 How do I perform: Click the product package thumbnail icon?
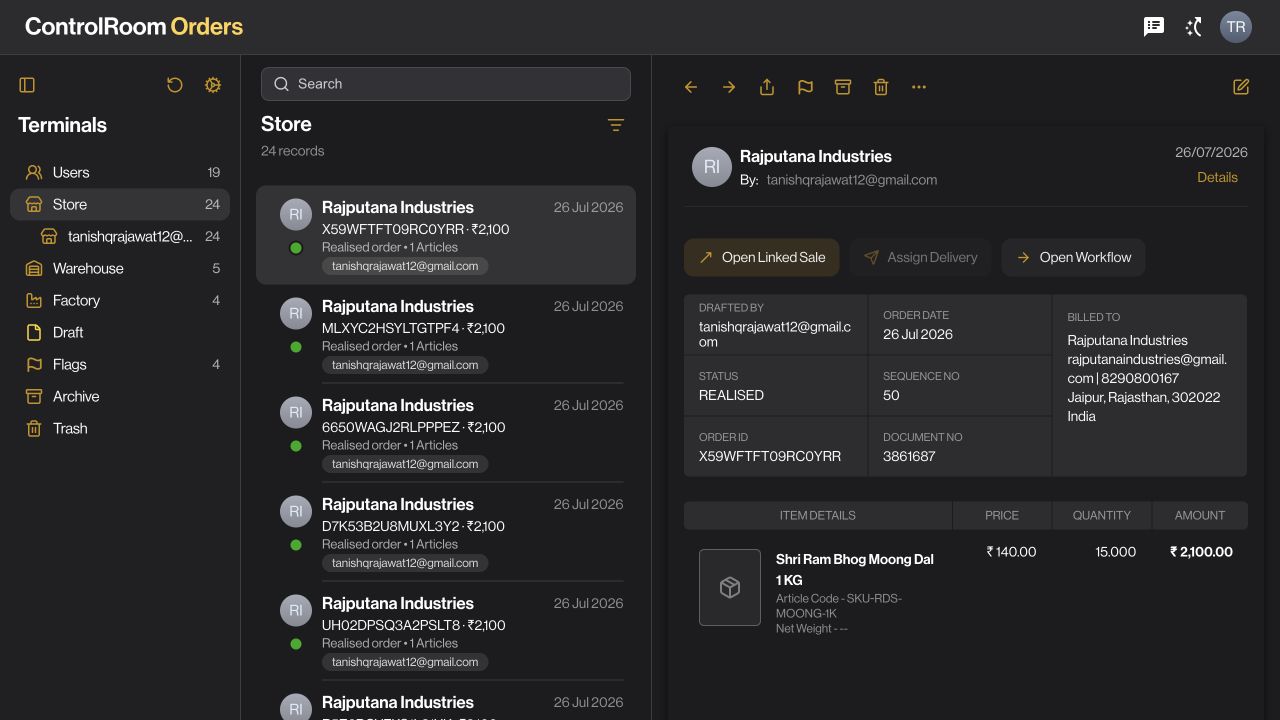point(730,587)
